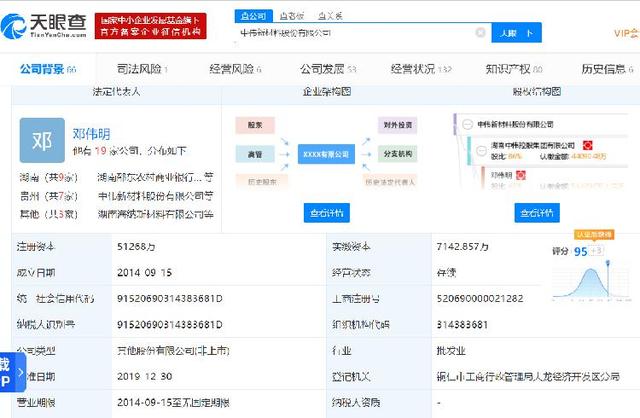Collapse the 中伟新材料股份有限公司 equity tree node
This screenshot has height=418, width=640.
coord(468,124)
